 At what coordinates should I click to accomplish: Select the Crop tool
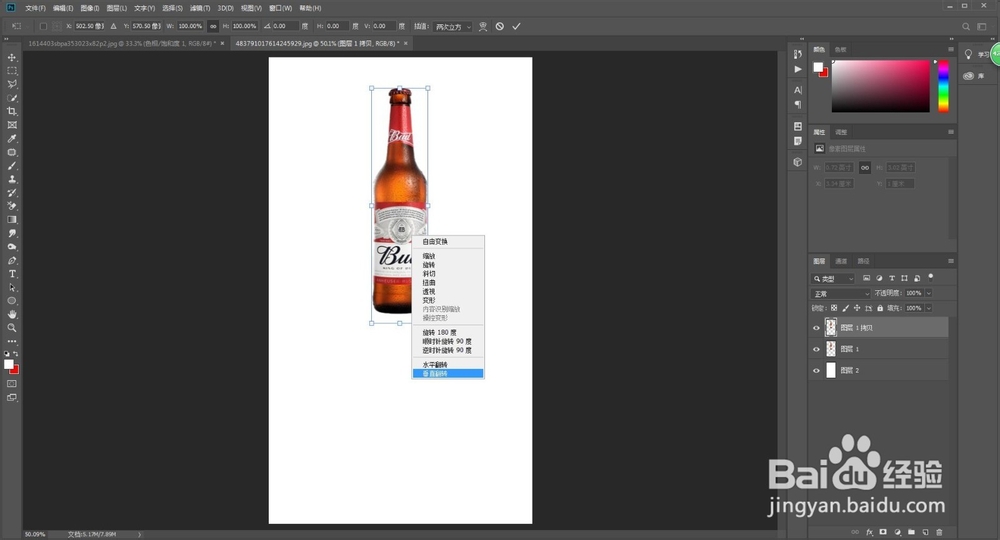click(x=11, y=112)
